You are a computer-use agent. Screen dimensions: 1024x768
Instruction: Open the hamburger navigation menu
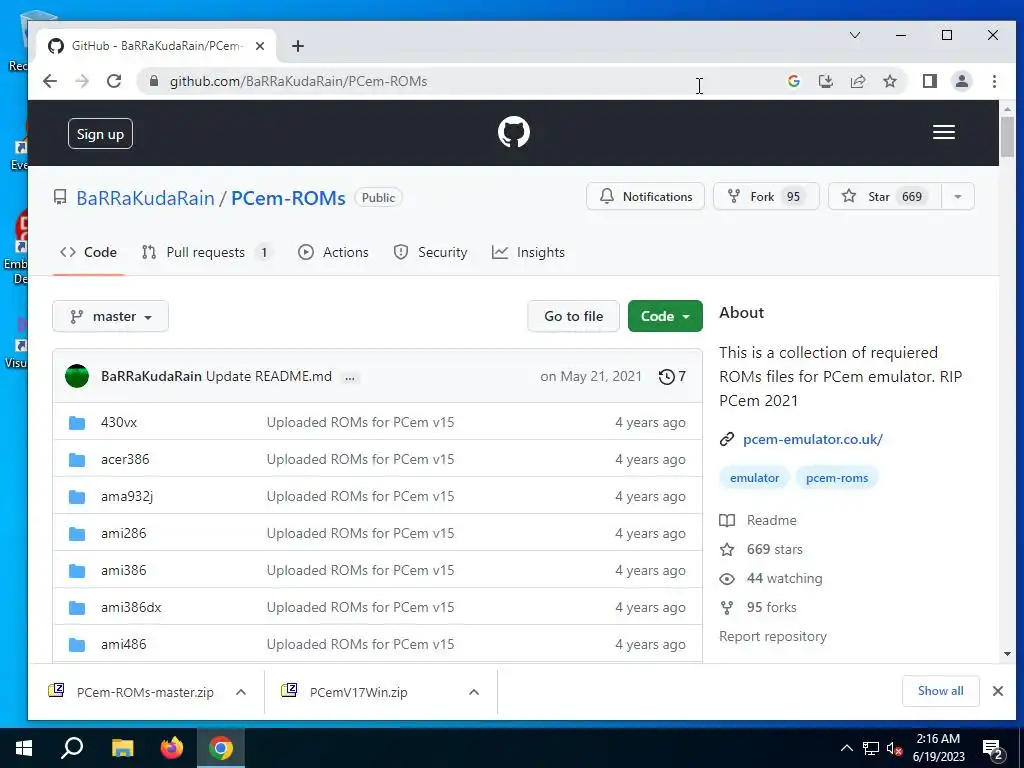944,133
